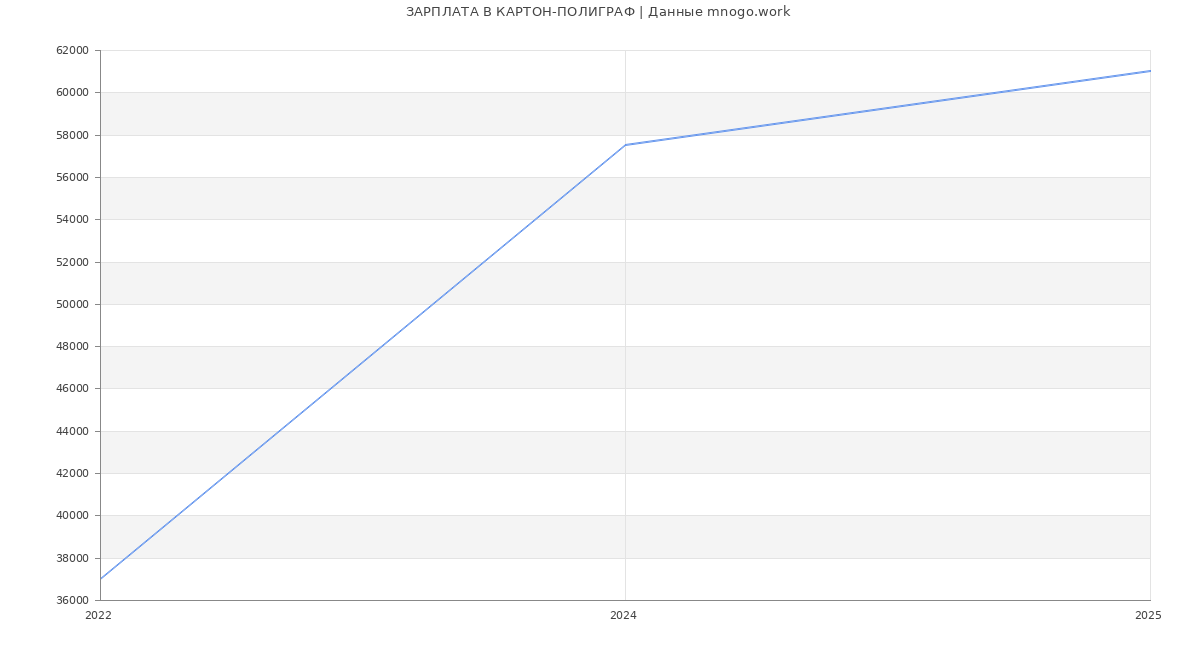The width and height of the screenshot is (1200, 650).
Task: Click the 38000 y-axis label
Action: (x=72, y=558)
